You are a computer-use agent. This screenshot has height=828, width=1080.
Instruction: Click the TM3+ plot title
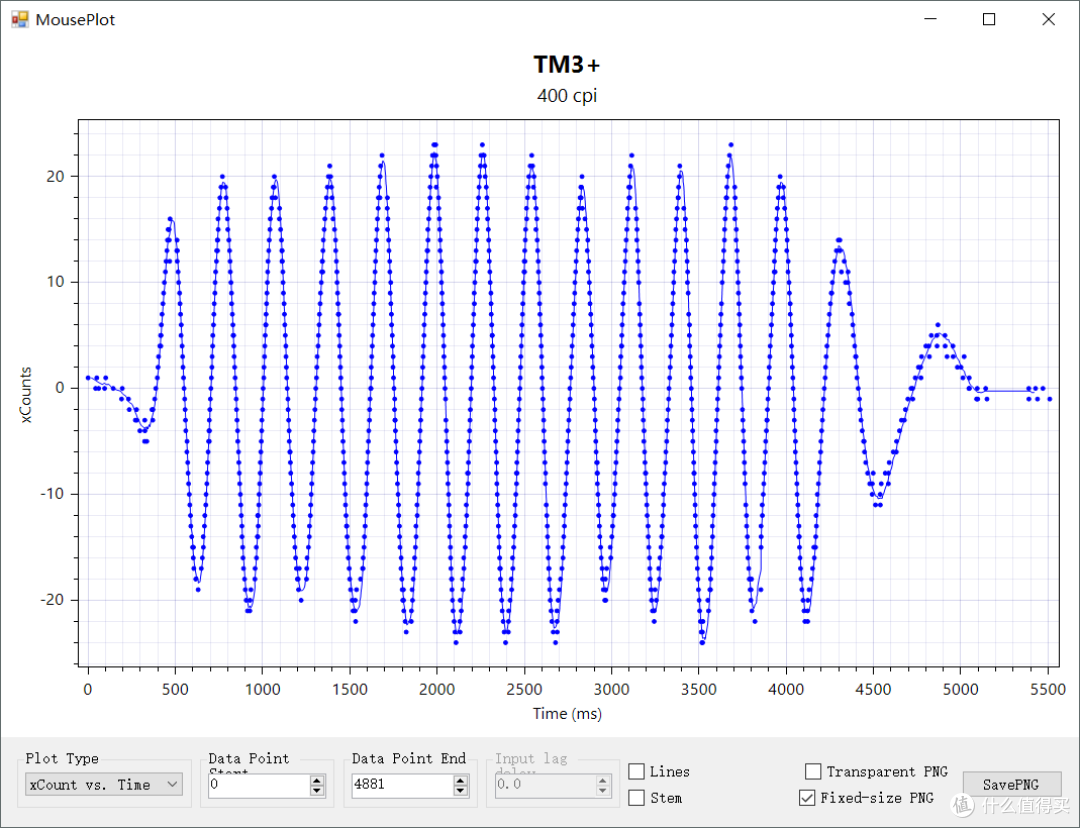567,65
